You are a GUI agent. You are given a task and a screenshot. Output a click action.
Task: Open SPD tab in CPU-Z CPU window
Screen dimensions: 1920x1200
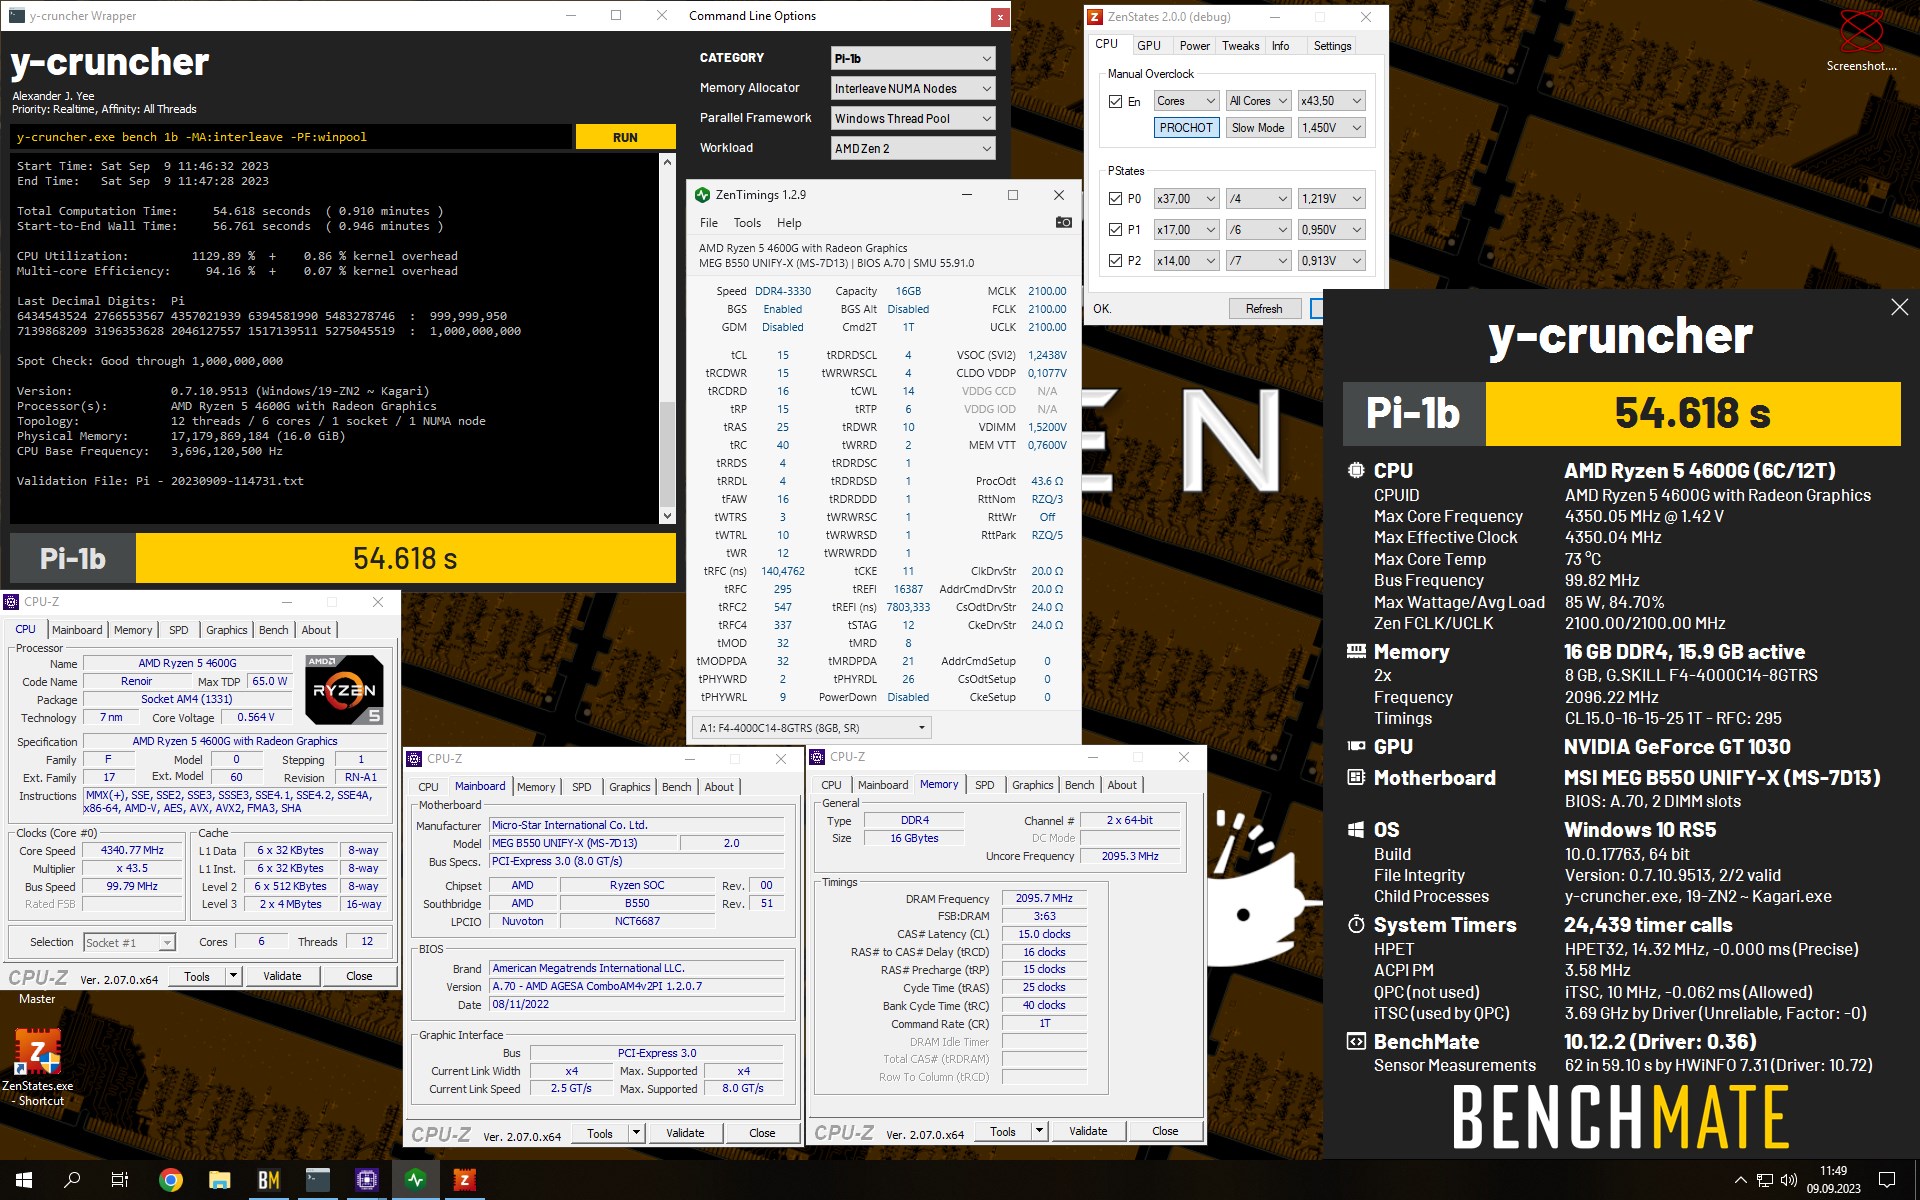(179, 630)
